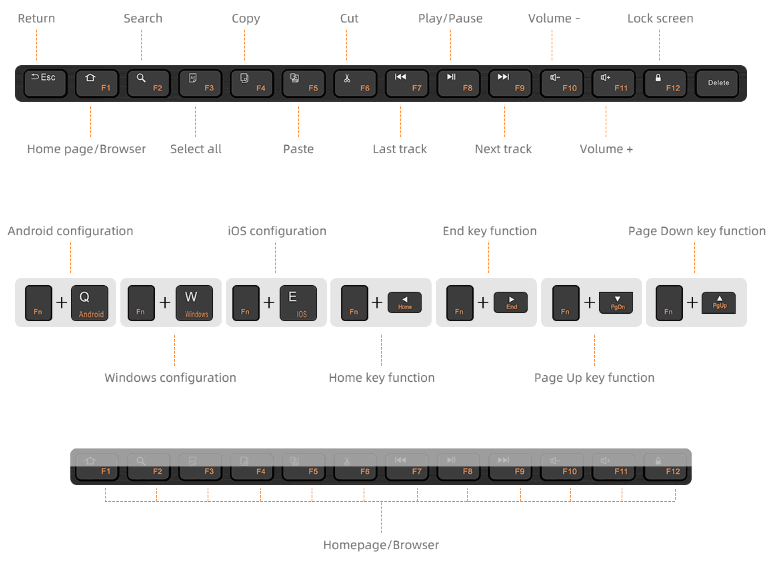Click the "Copy" label
This screenshot has height=573, width=779.
(246, 19)
